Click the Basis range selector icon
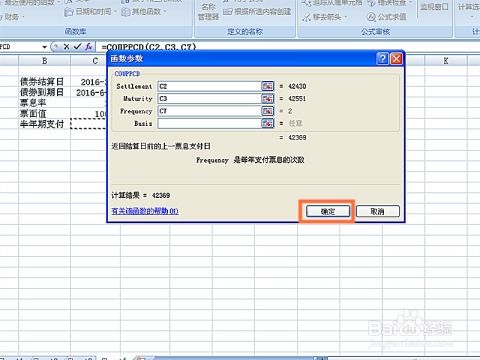The height and width of the screenshot is (360, 480). tap(267, 123)
